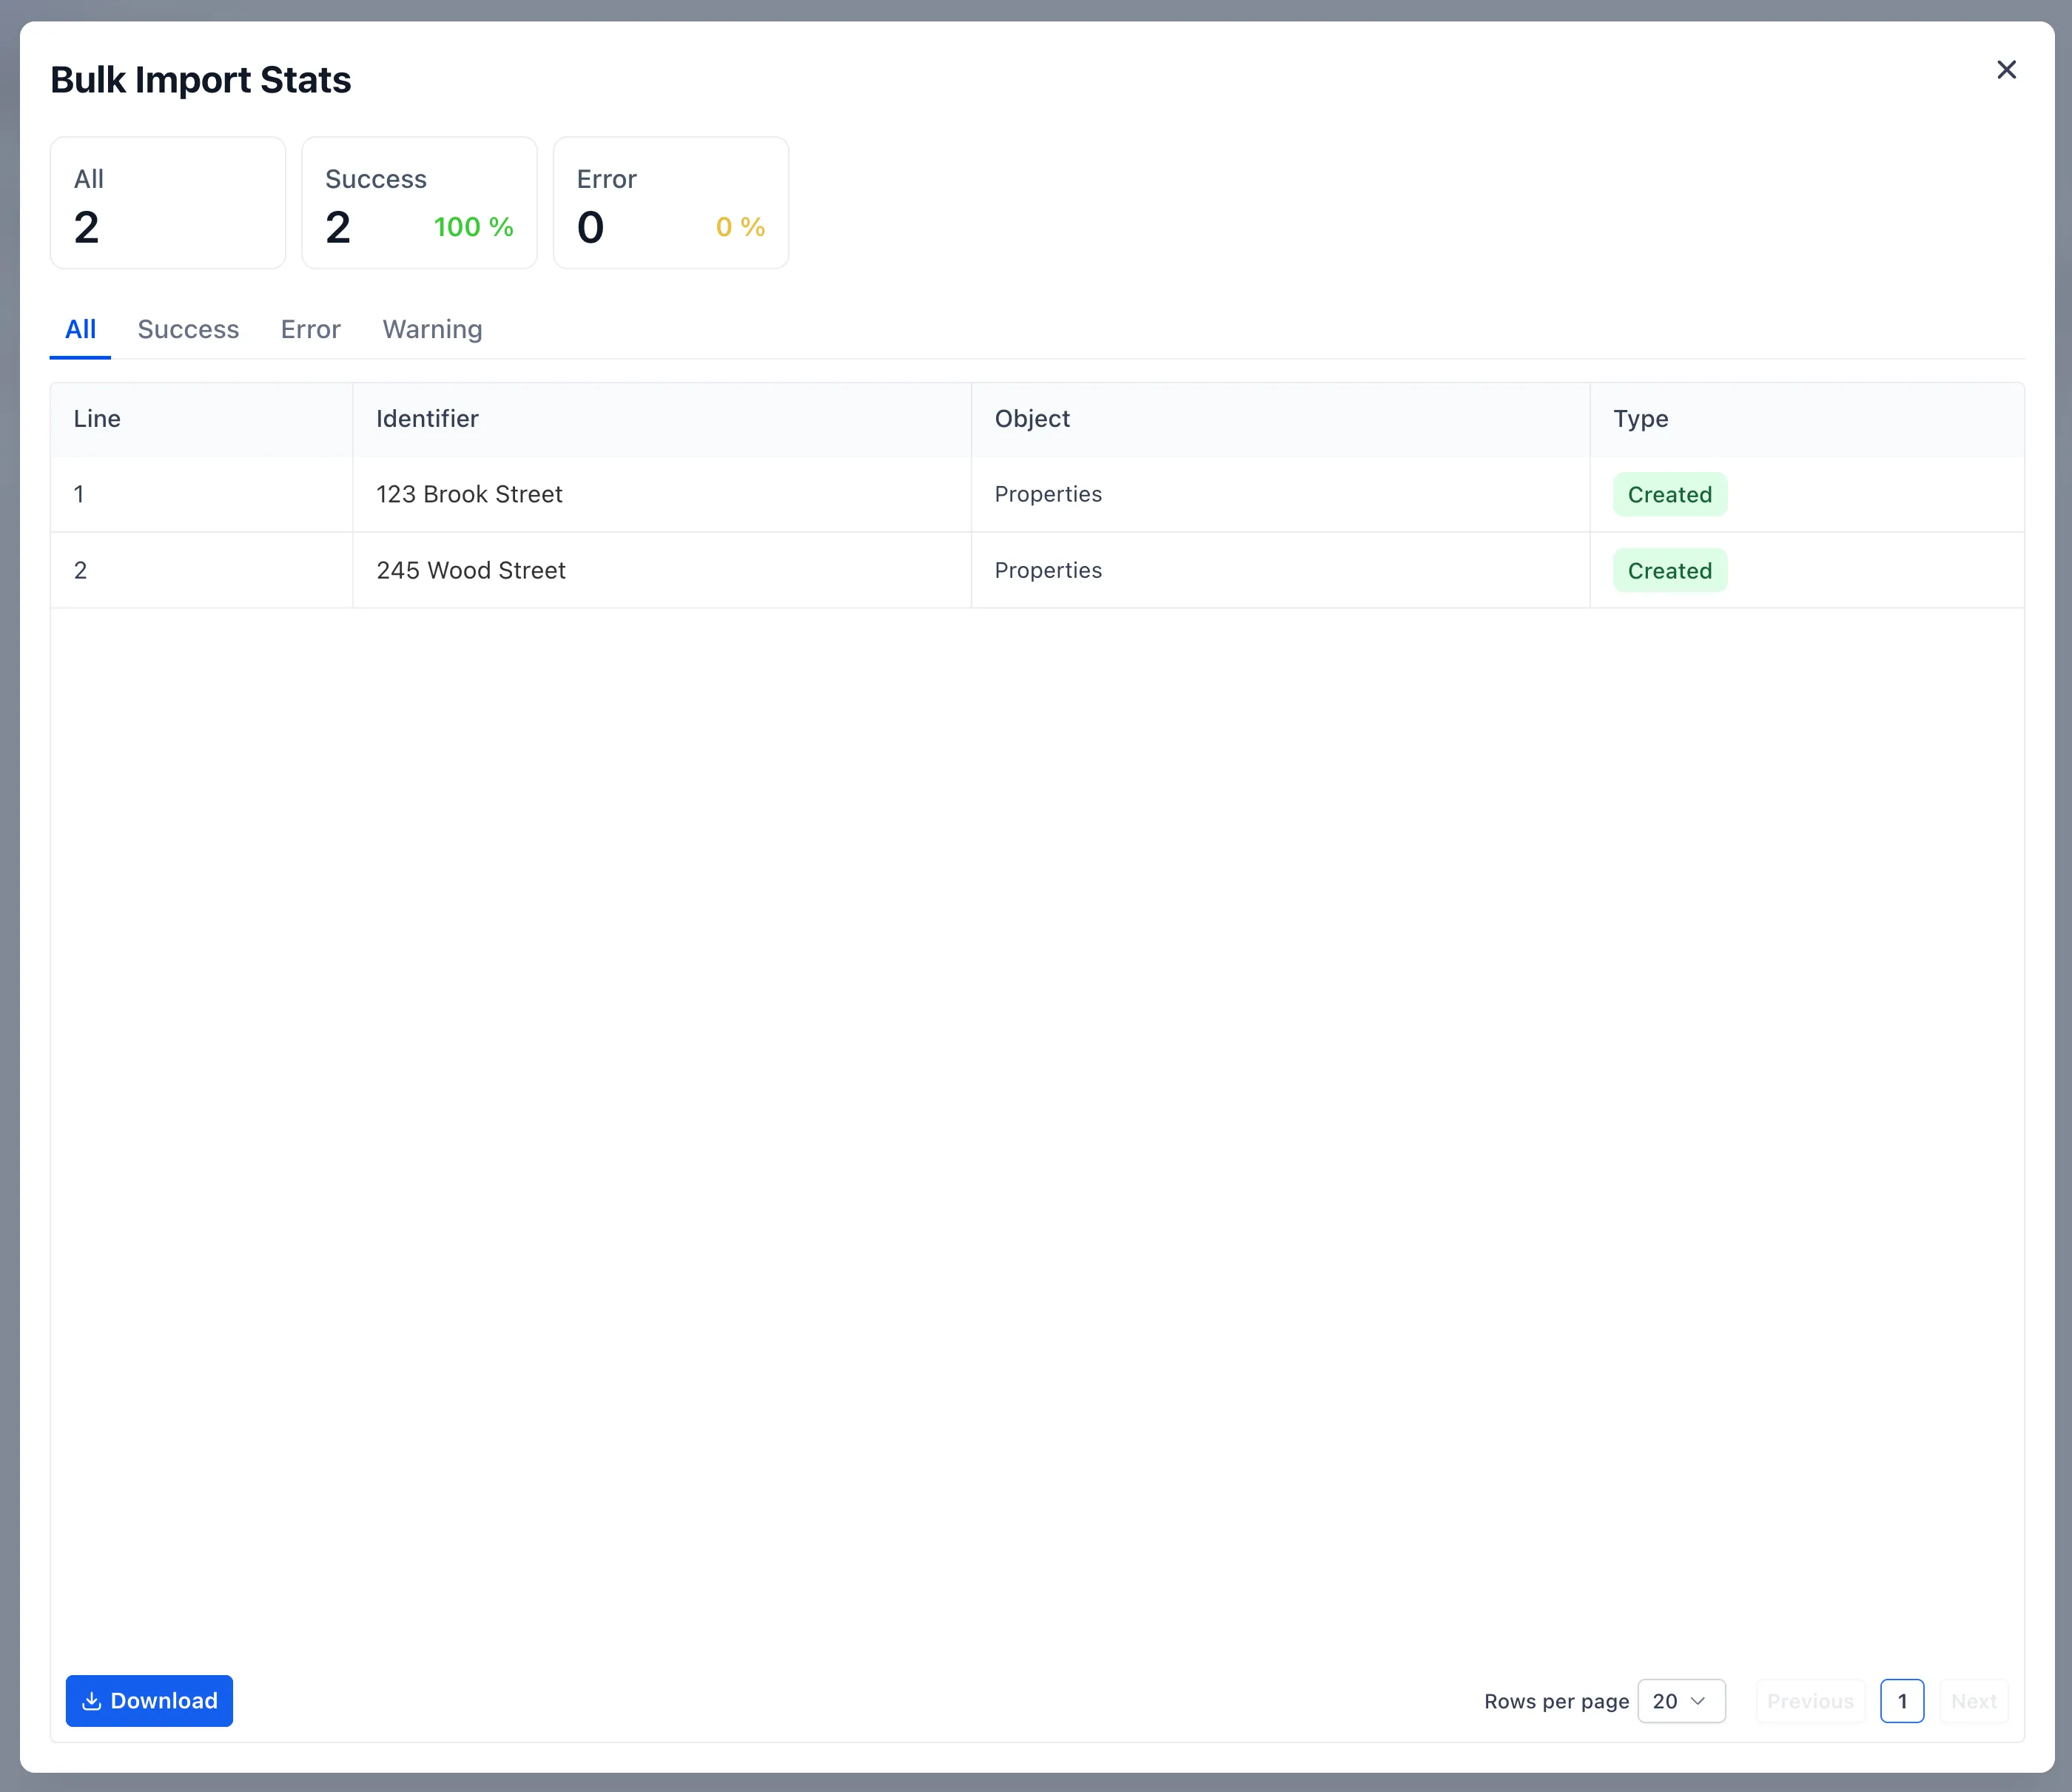The image size is (2072, 1792).
Task: Click the download icon on the Download button
Action: [92, 1700]
